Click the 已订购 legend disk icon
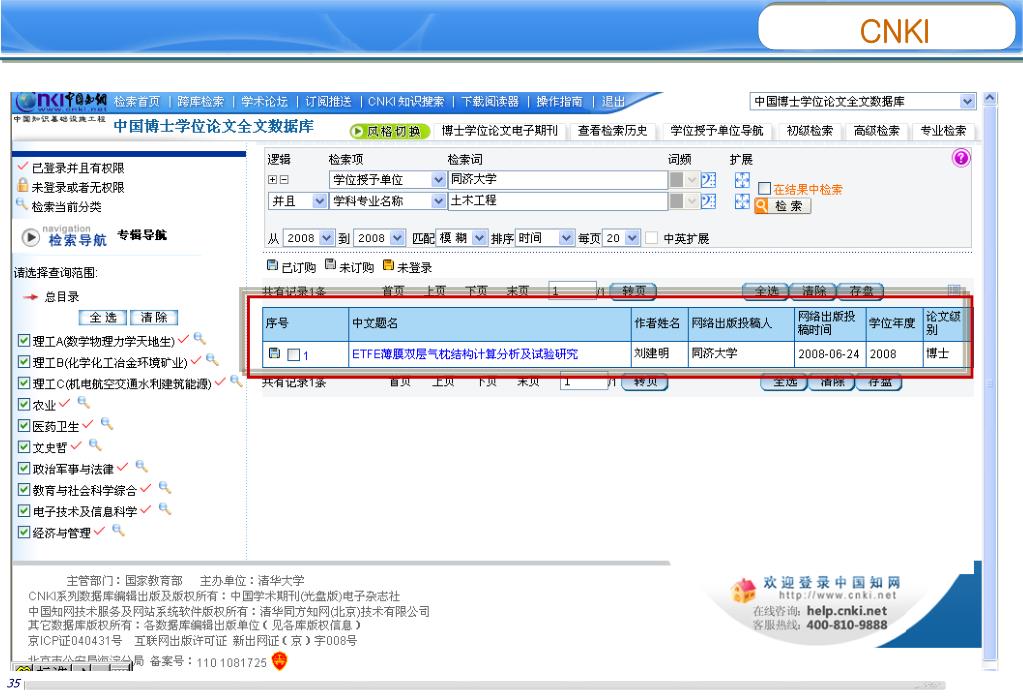Viewport: 1023px width, 696px height. click(x=272, y=265)
